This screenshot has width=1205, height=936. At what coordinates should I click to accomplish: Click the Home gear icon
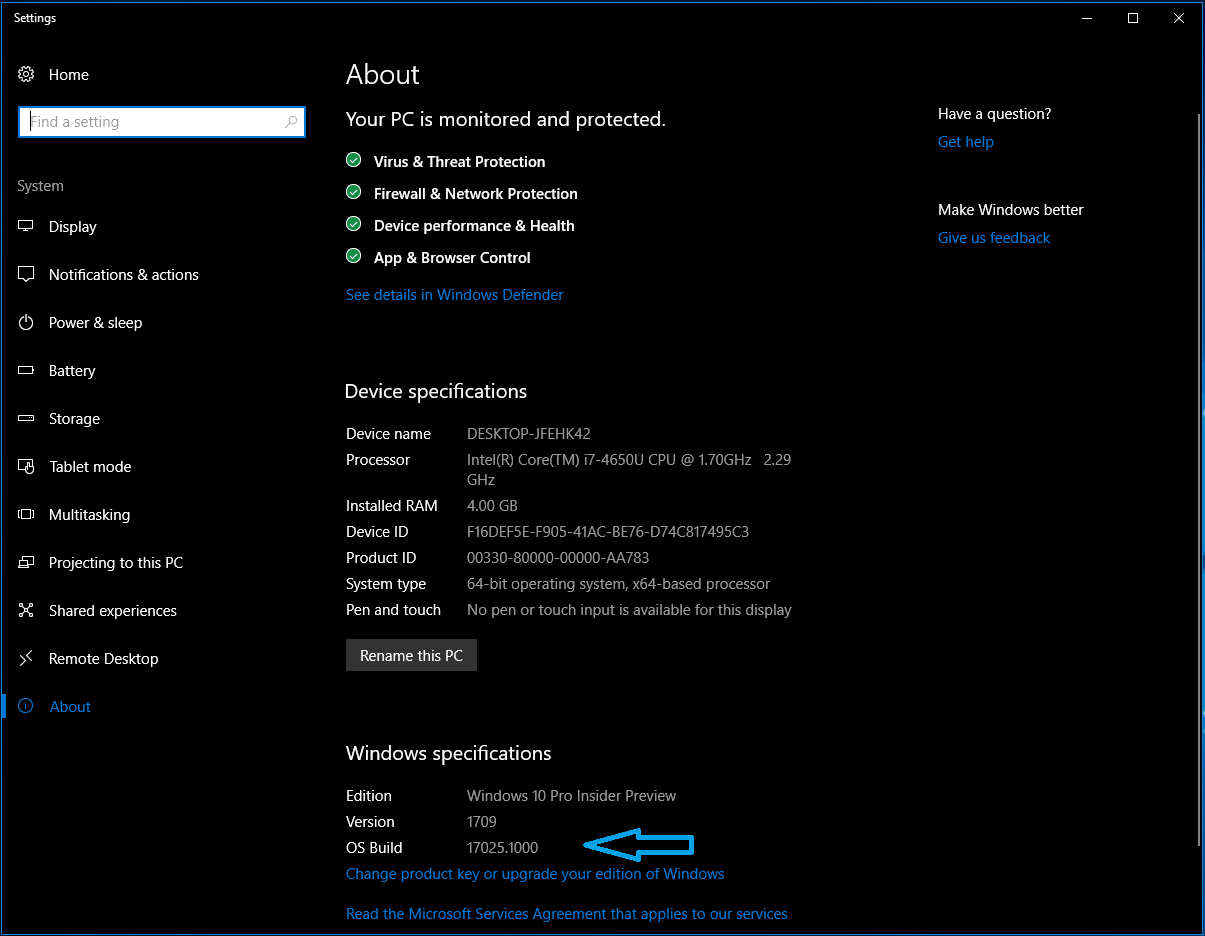pos(26,75)
